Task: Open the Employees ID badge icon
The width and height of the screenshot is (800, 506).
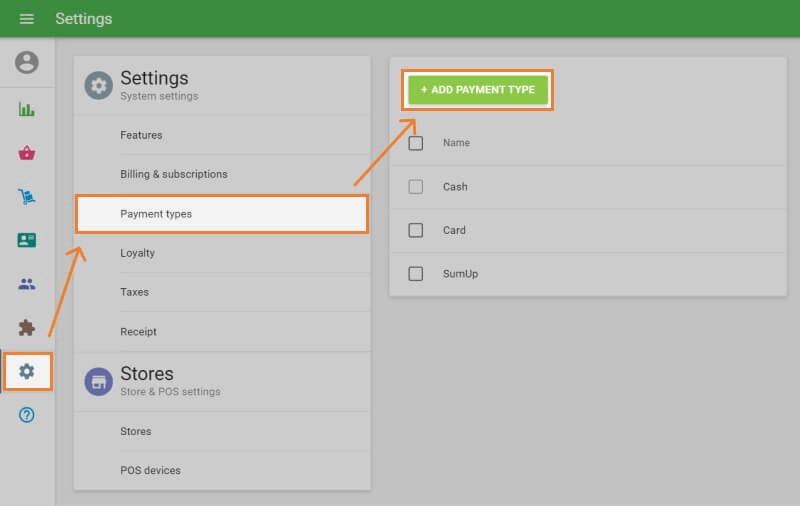Action: point(27,240)
